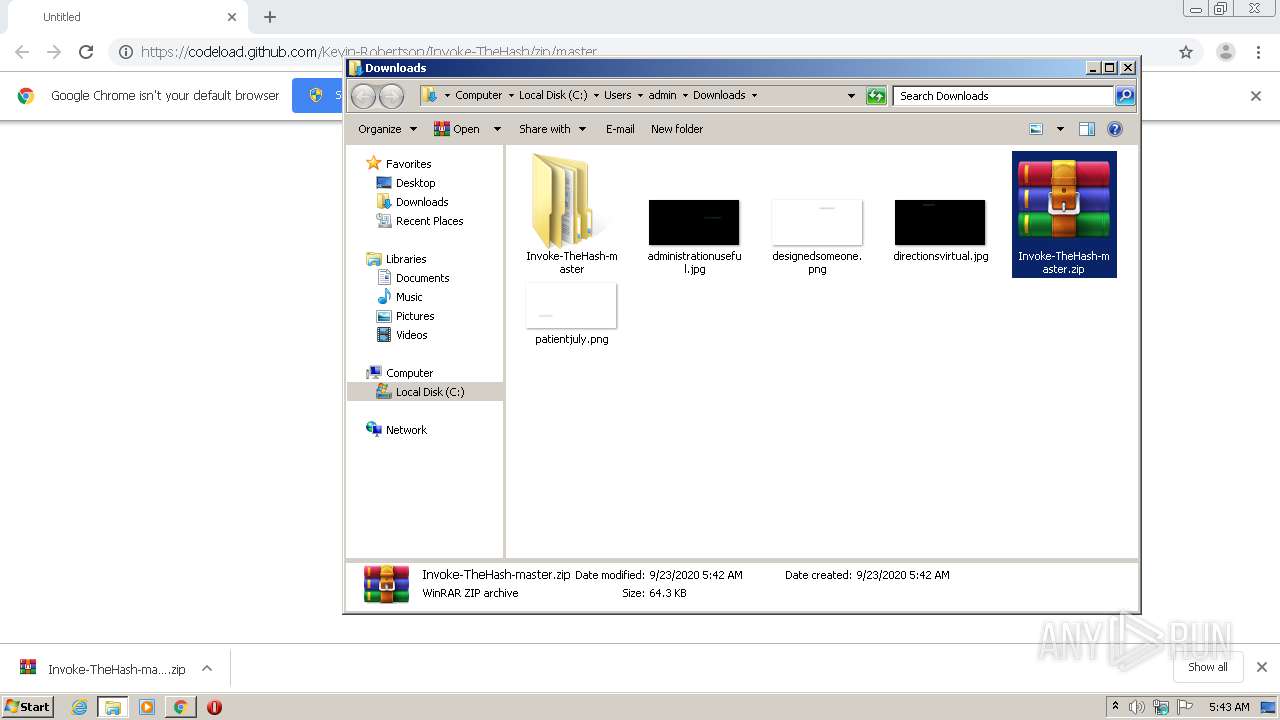Bookmark this page with star icon

(1186, 52)
